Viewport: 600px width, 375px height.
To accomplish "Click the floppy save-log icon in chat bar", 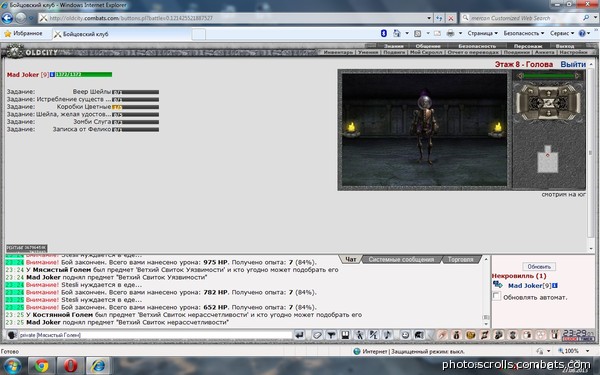I will click(345, 335).
